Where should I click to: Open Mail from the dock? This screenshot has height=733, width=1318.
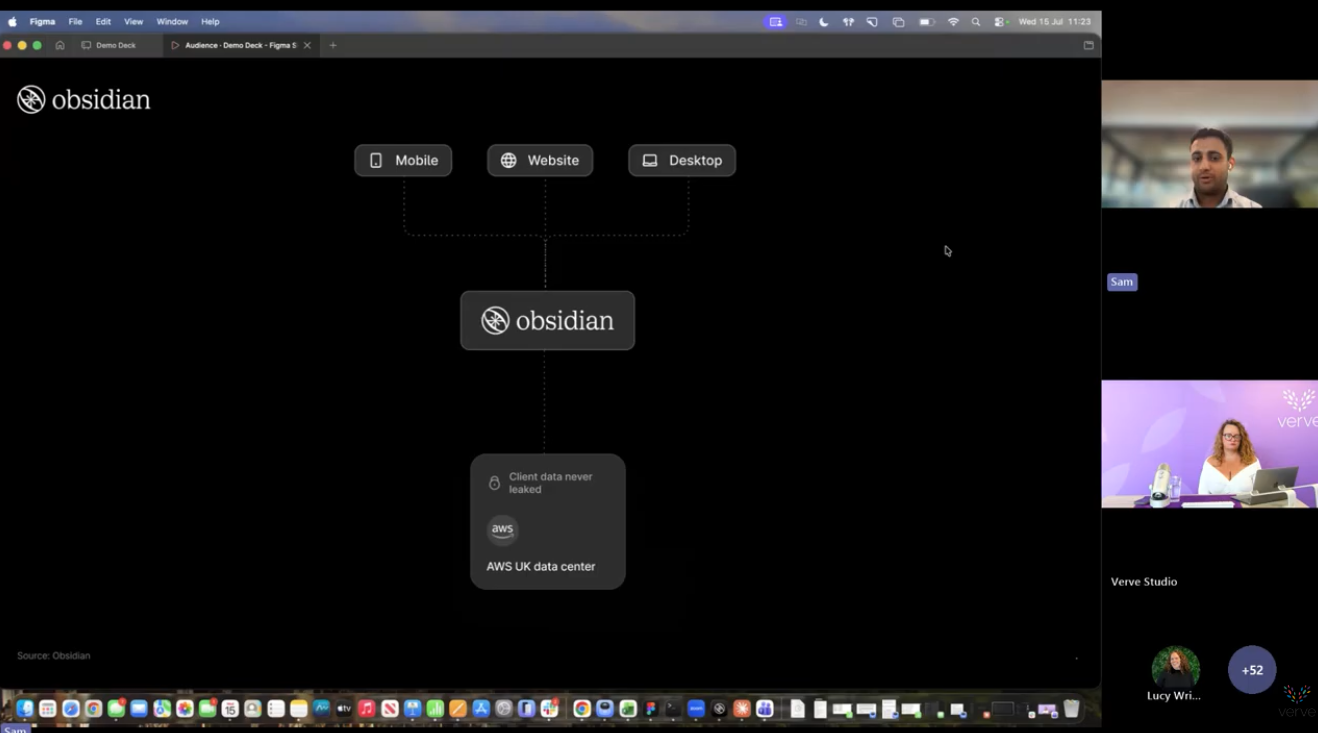[139, 709]
